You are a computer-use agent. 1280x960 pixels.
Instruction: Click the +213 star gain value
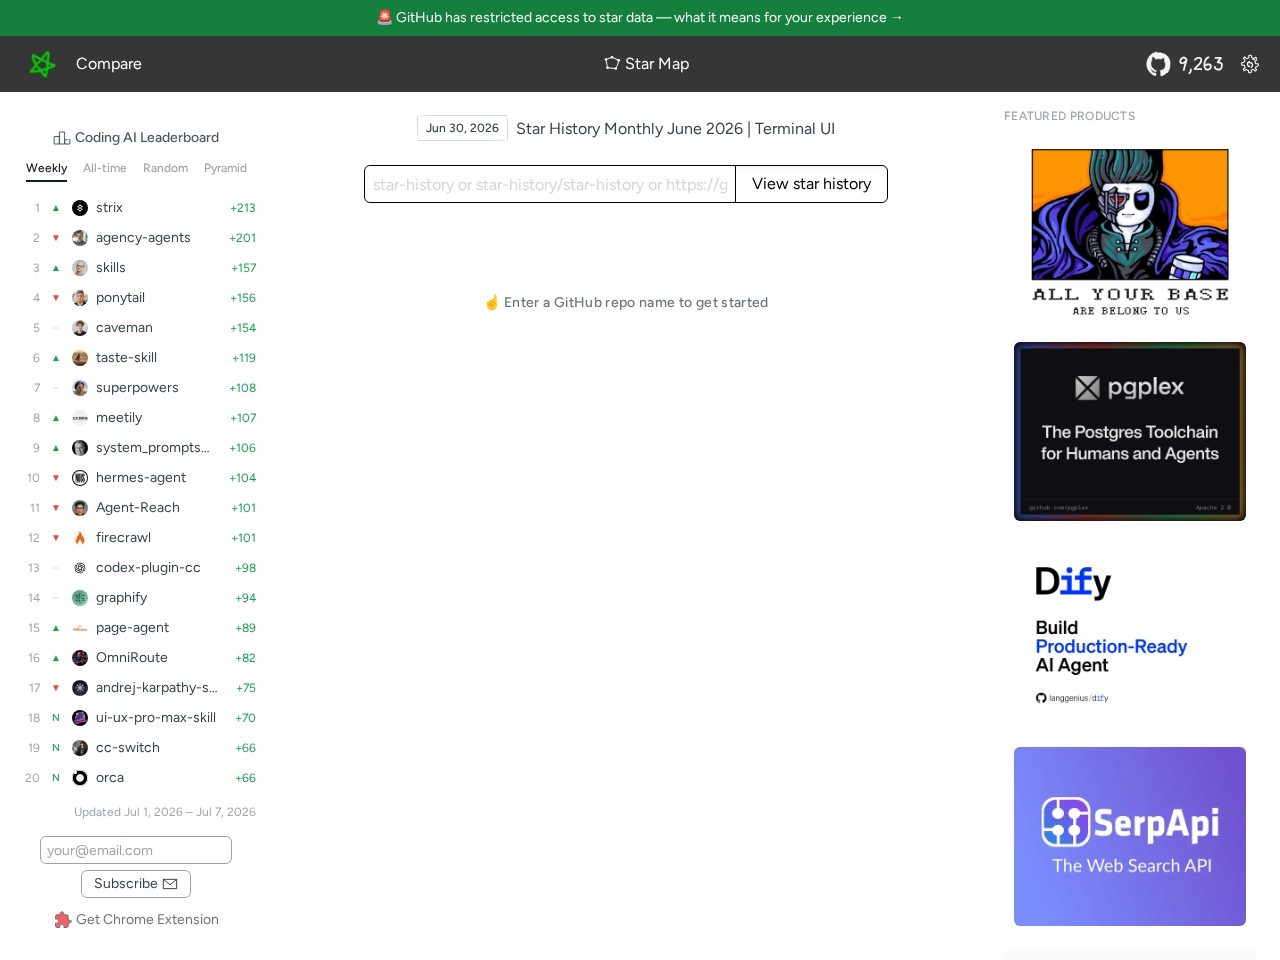(x=243, y=208)
